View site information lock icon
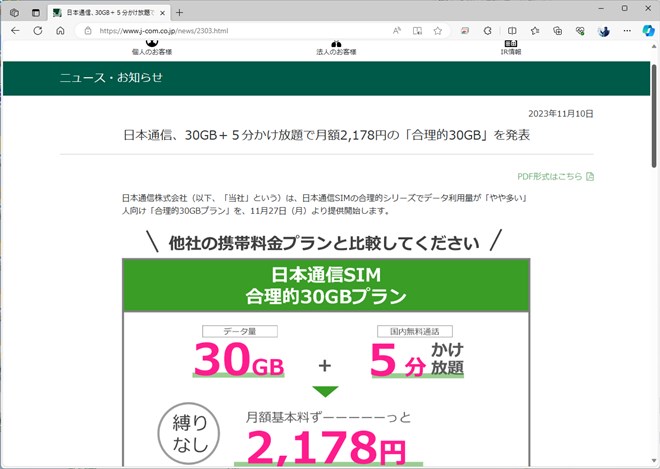 click(88, 31)
